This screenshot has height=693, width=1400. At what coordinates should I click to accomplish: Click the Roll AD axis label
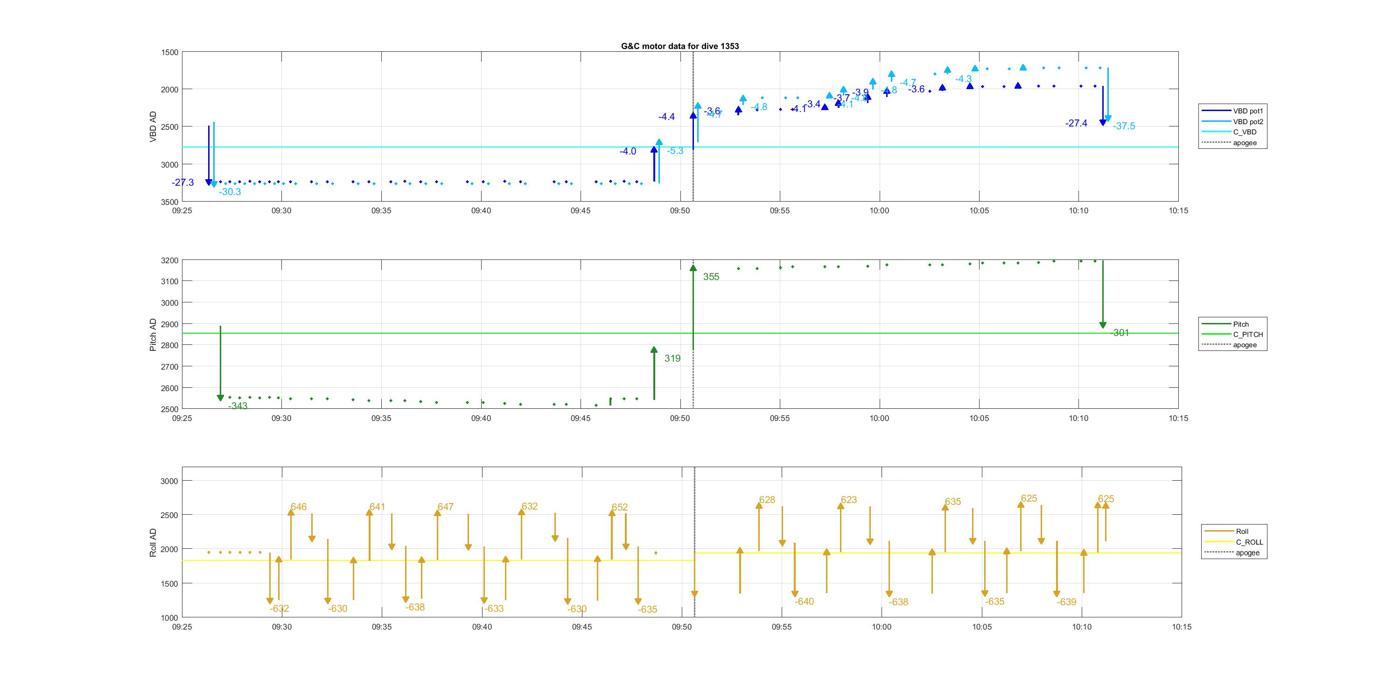click(x=153, y=540)
